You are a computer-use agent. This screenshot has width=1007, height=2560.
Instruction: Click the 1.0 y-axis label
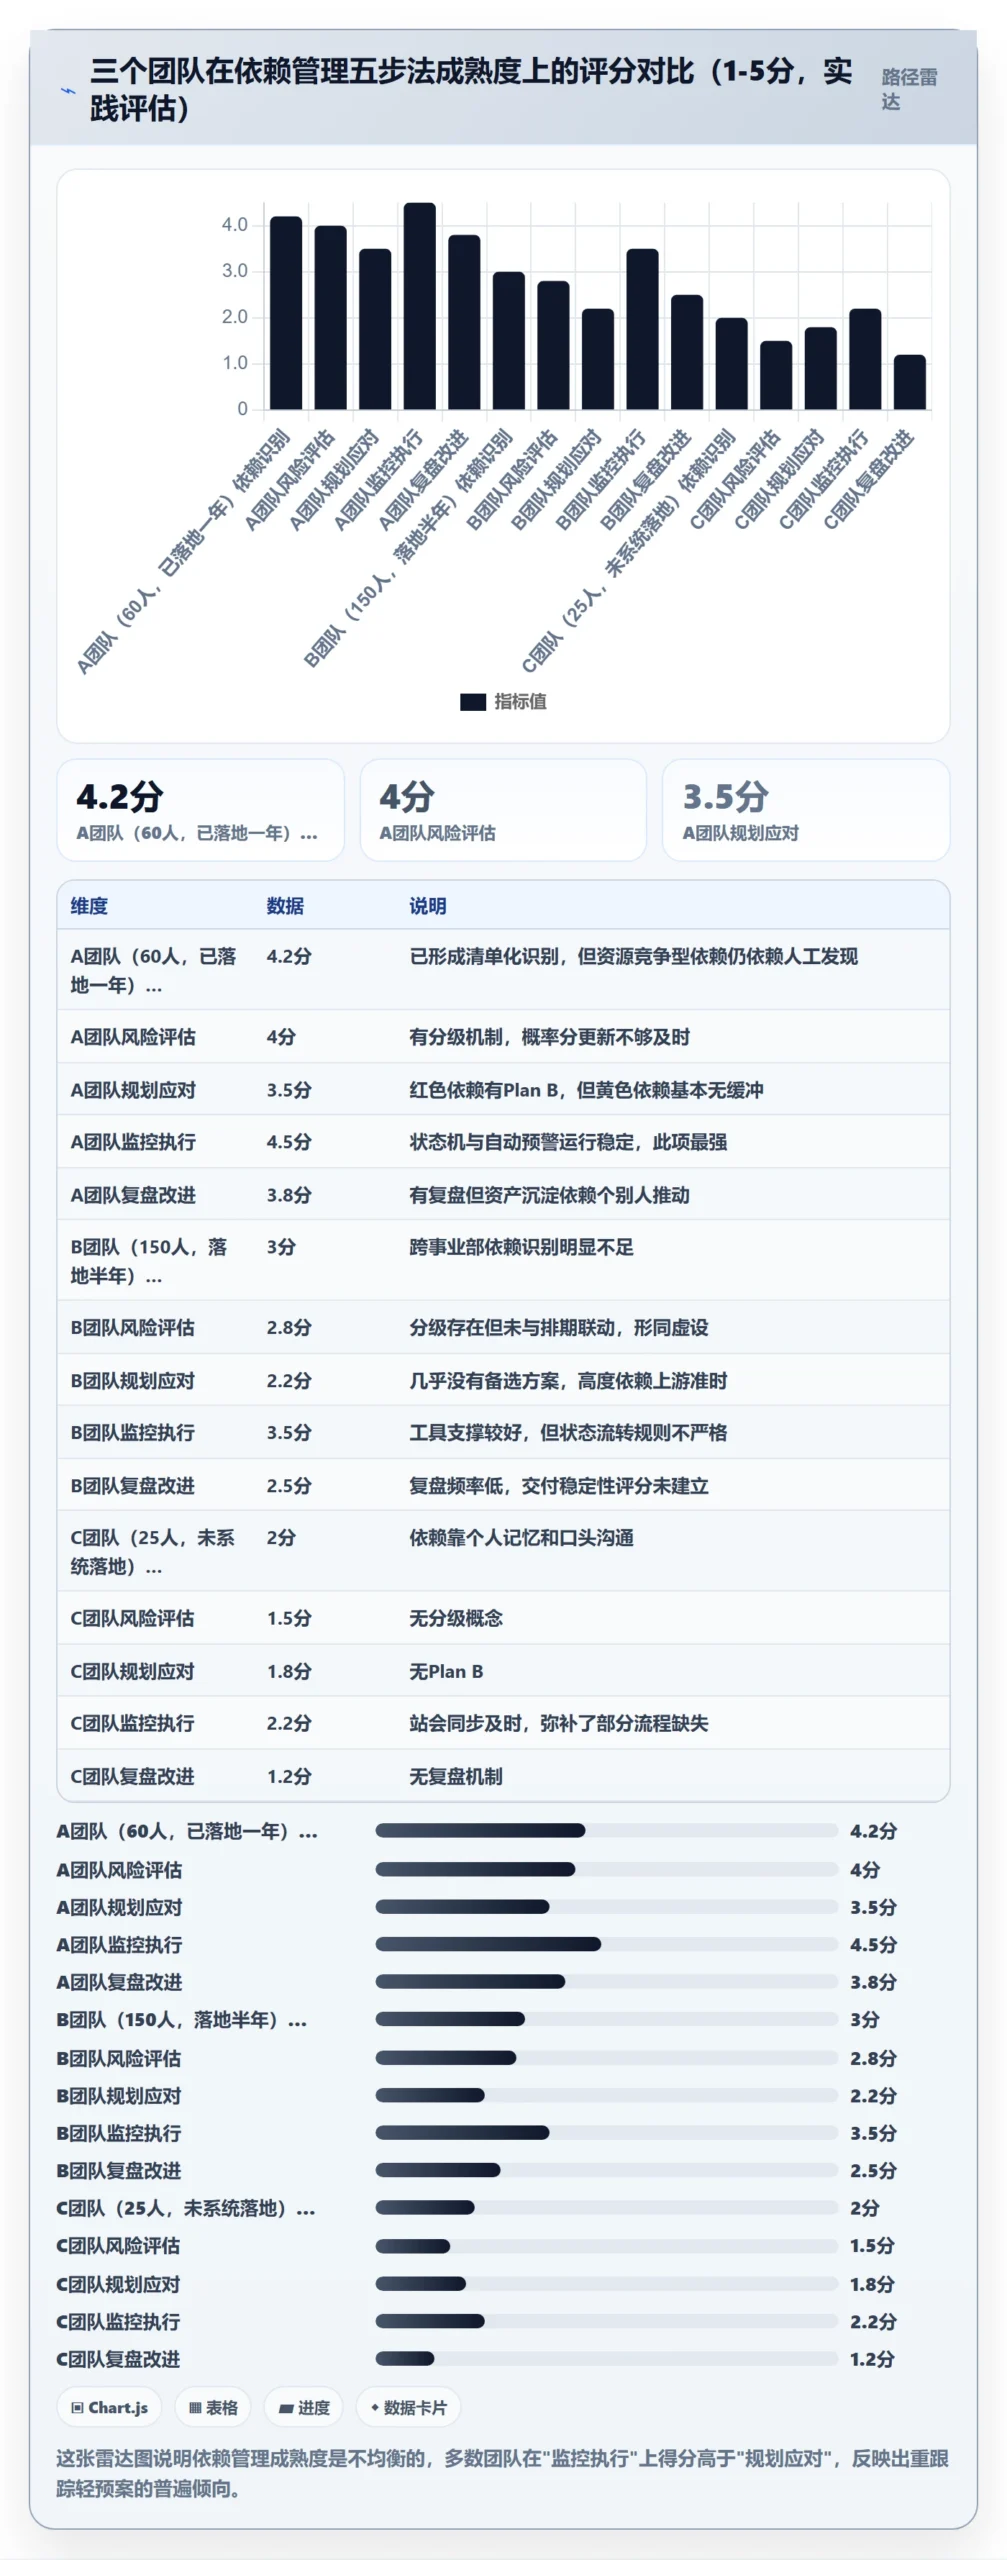pos(235,363)
